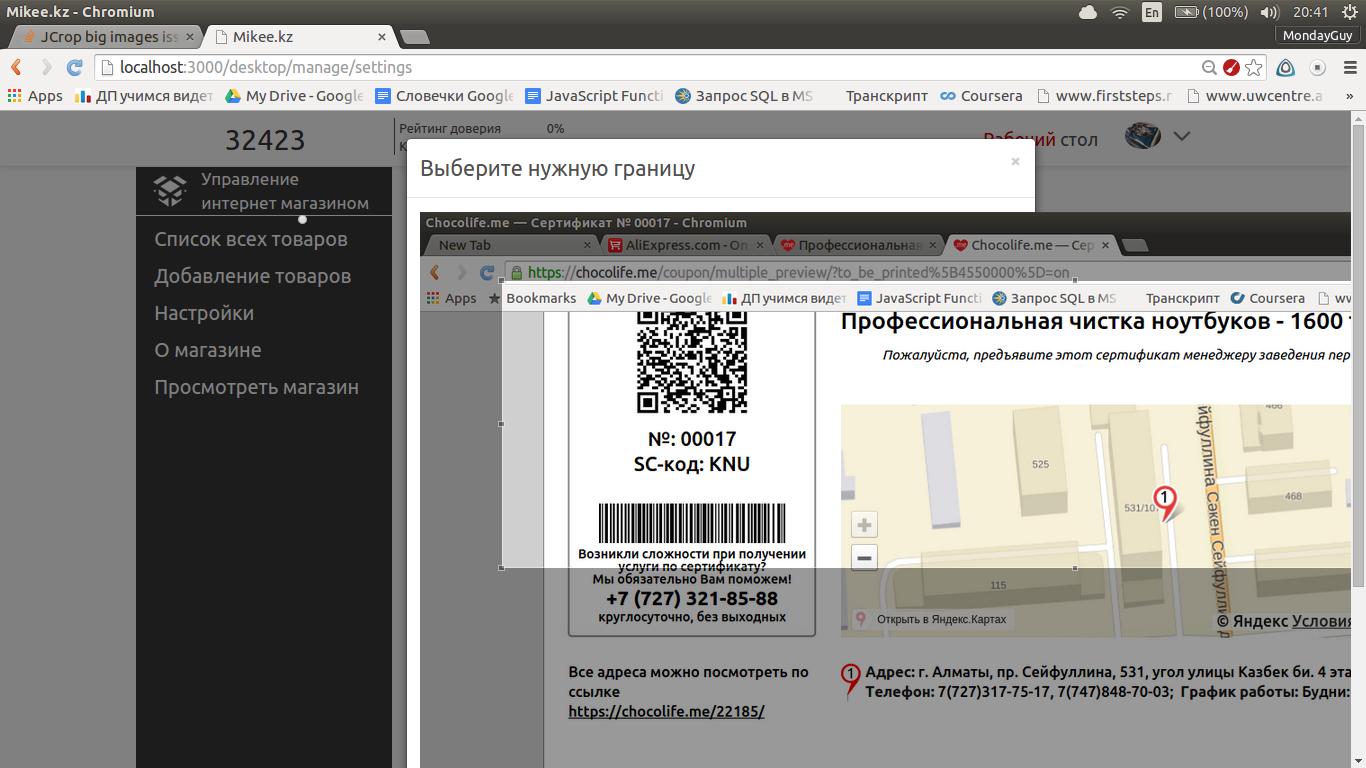Open Добавление товаров in sidebar
The height and width of the screenshot is (768, 1366).
pyautogui.click(x=253, y=277)
